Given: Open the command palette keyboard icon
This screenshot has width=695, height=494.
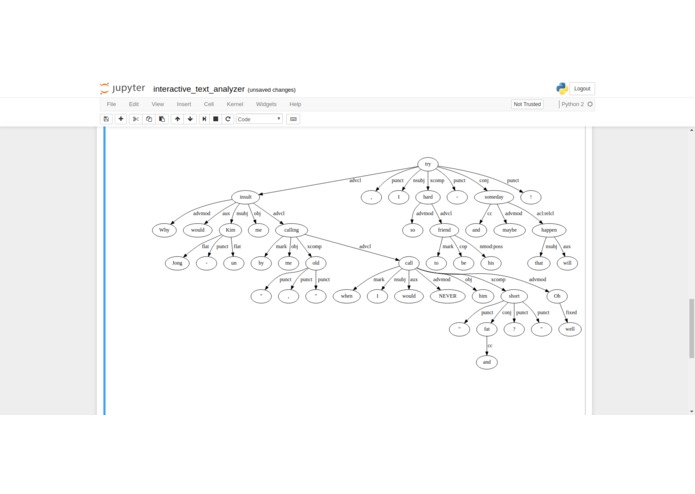Looking at the screenshot, I should click(293, 119).
